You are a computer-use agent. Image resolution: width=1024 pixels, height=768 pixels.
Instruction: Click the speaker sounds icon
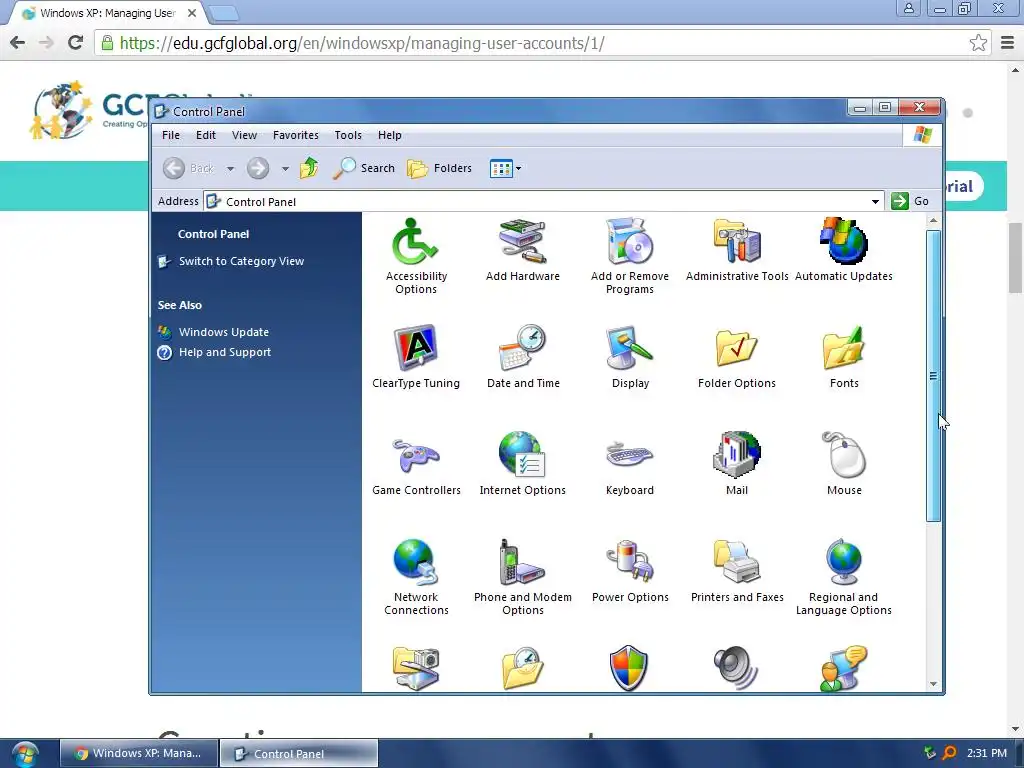[735, 668]
